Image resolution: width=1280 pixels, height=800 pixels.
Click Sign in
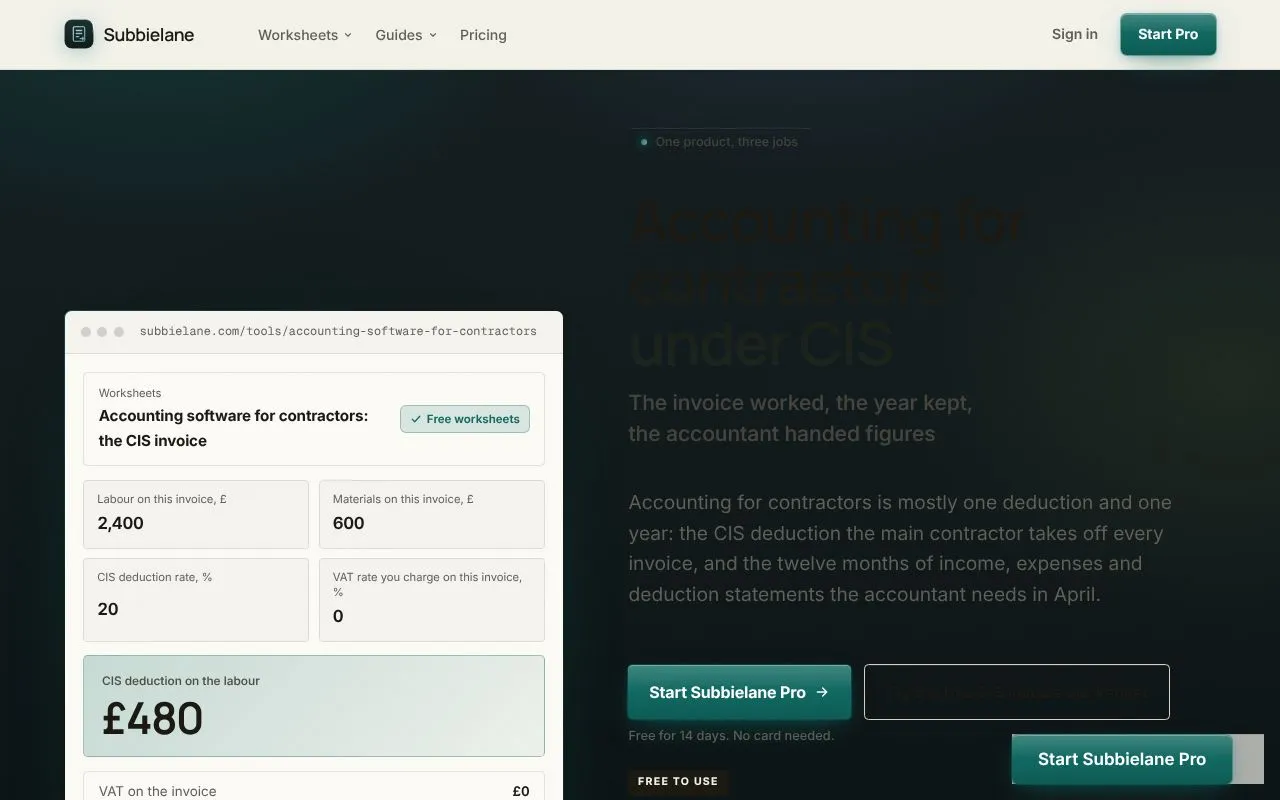point(1074,34)
